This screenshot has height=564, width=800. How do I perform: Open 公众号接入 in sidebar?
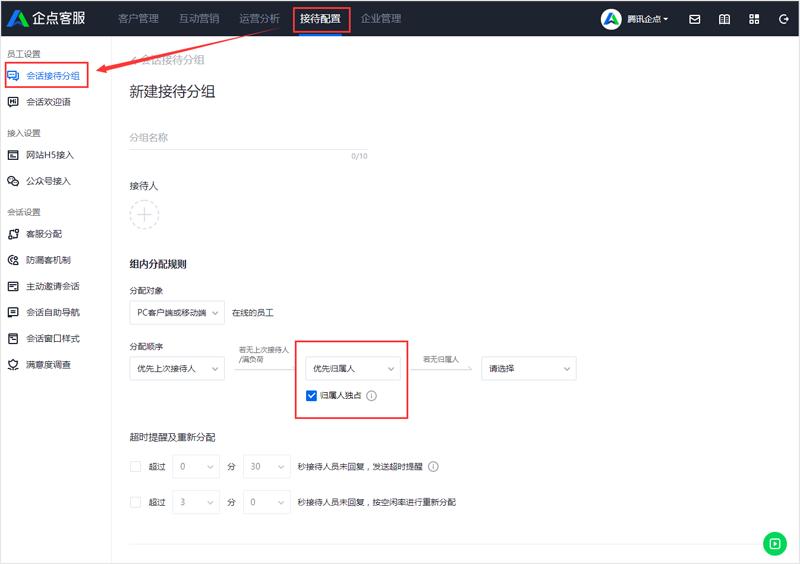coord(46,181)
